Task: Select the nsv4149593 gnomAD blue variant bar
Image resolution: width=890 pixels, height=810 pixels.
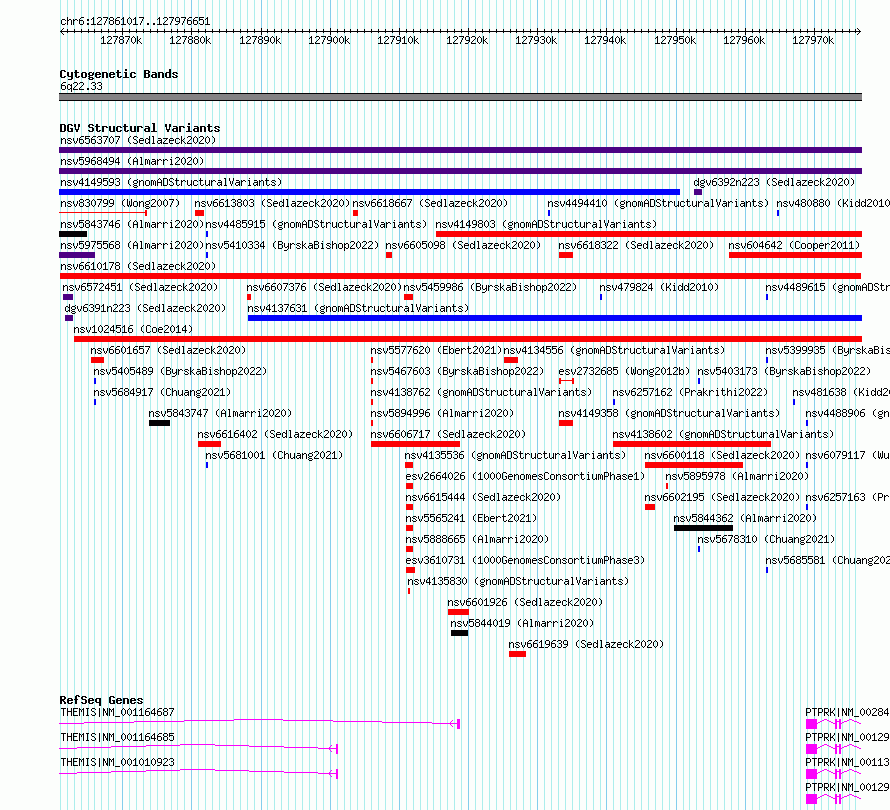Action: tap(370, 192)
